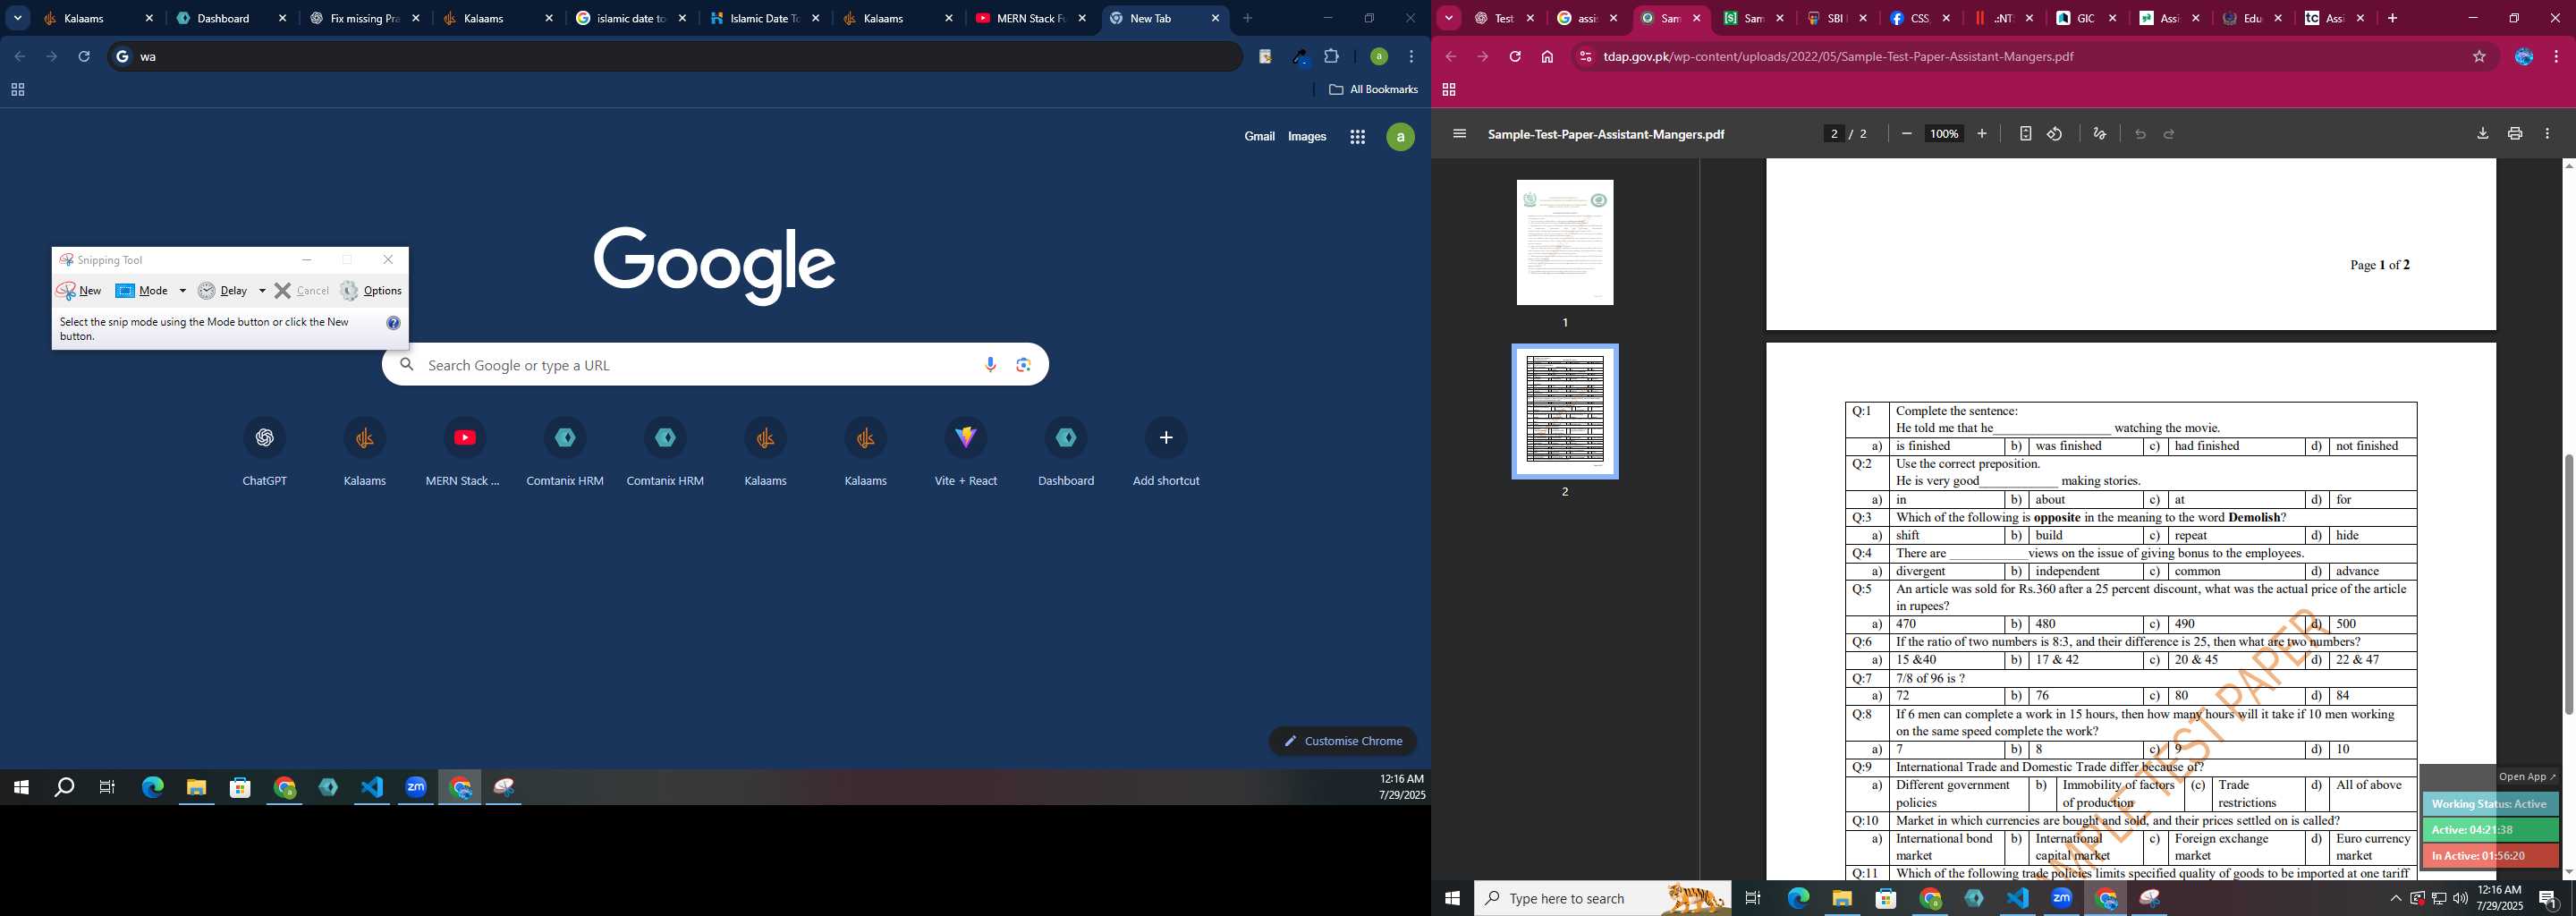Image resolution: width=2576 pixels, height=916 pixels.
Task: Open the action center notification icon
Action: click(x=2549, y=898)
